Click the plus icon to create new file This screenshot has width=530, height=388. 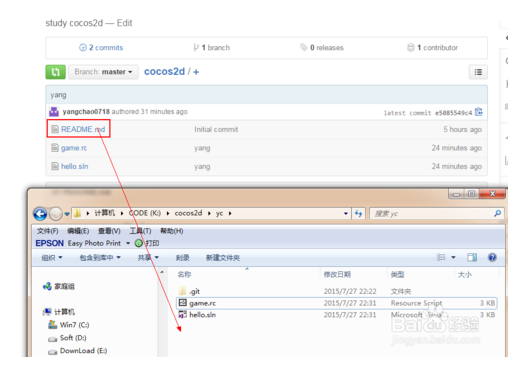pyautogui.click(x=196, y=72)
